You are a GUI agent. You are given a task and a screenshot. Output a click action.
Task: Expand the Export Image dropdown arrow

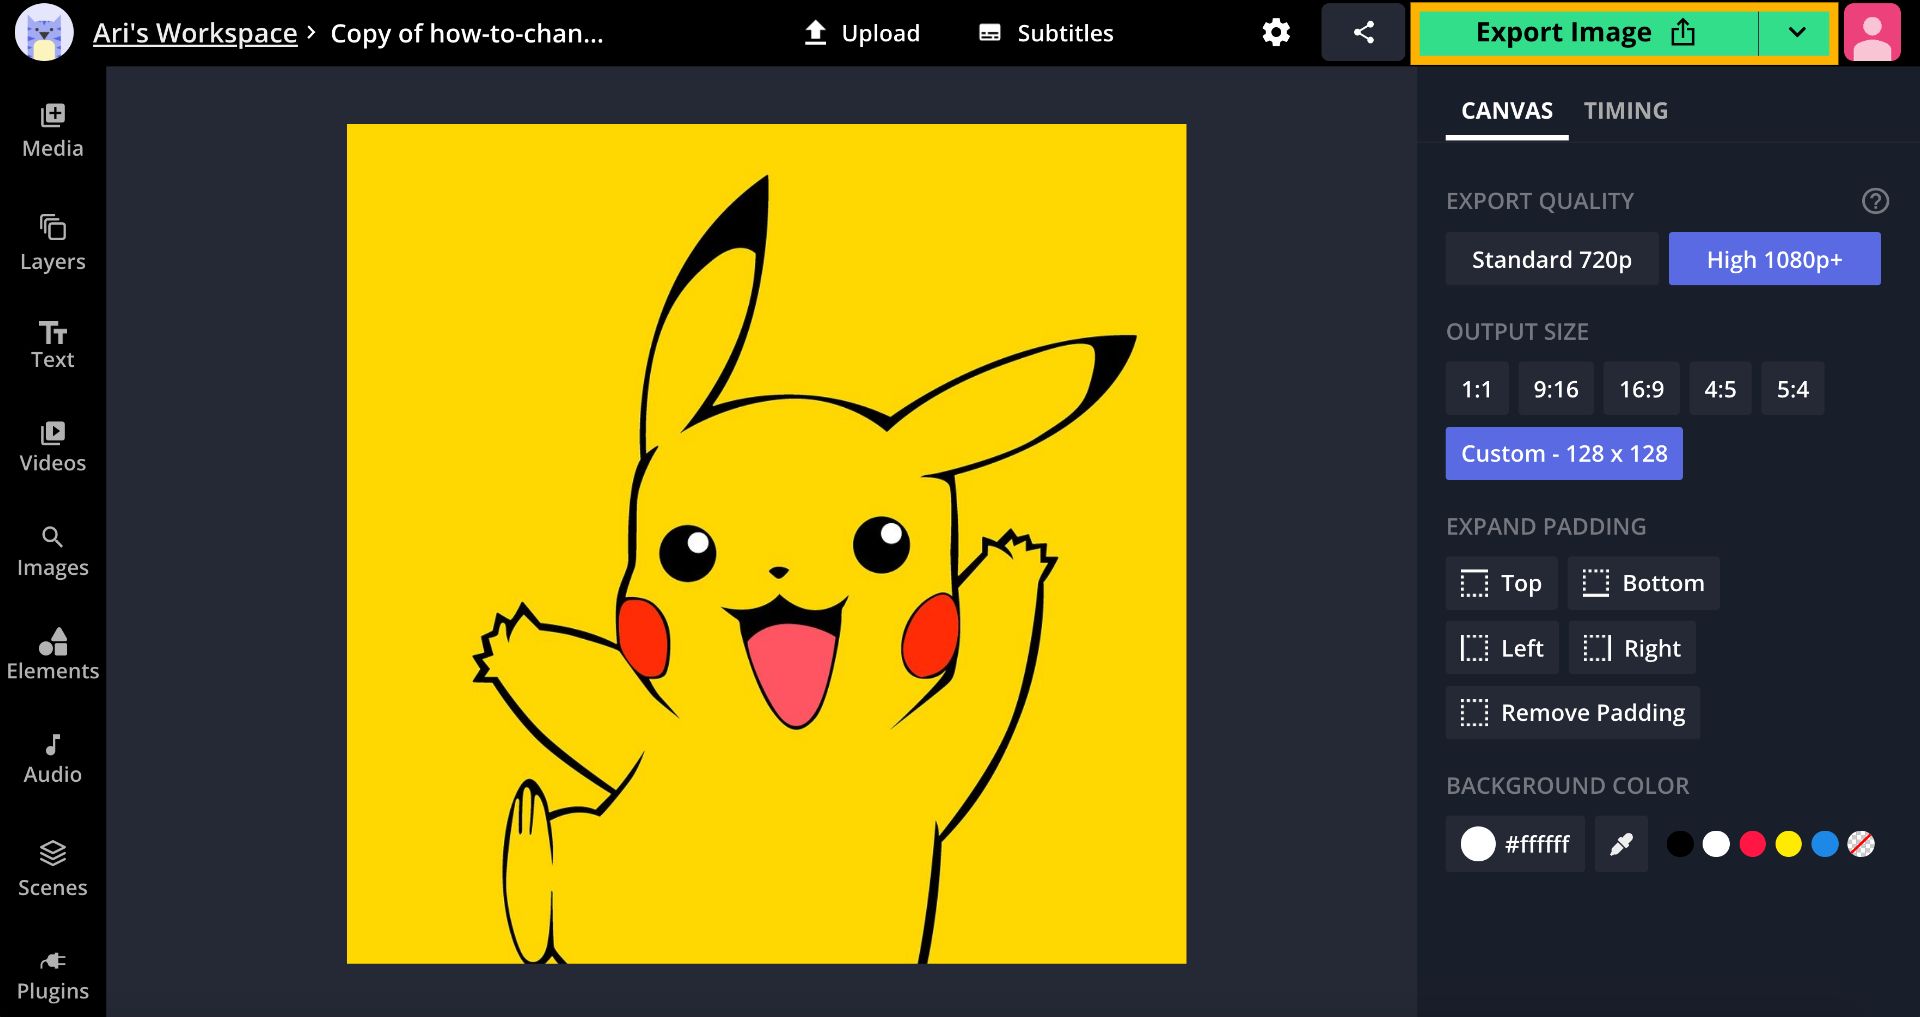pos(1796,33)
